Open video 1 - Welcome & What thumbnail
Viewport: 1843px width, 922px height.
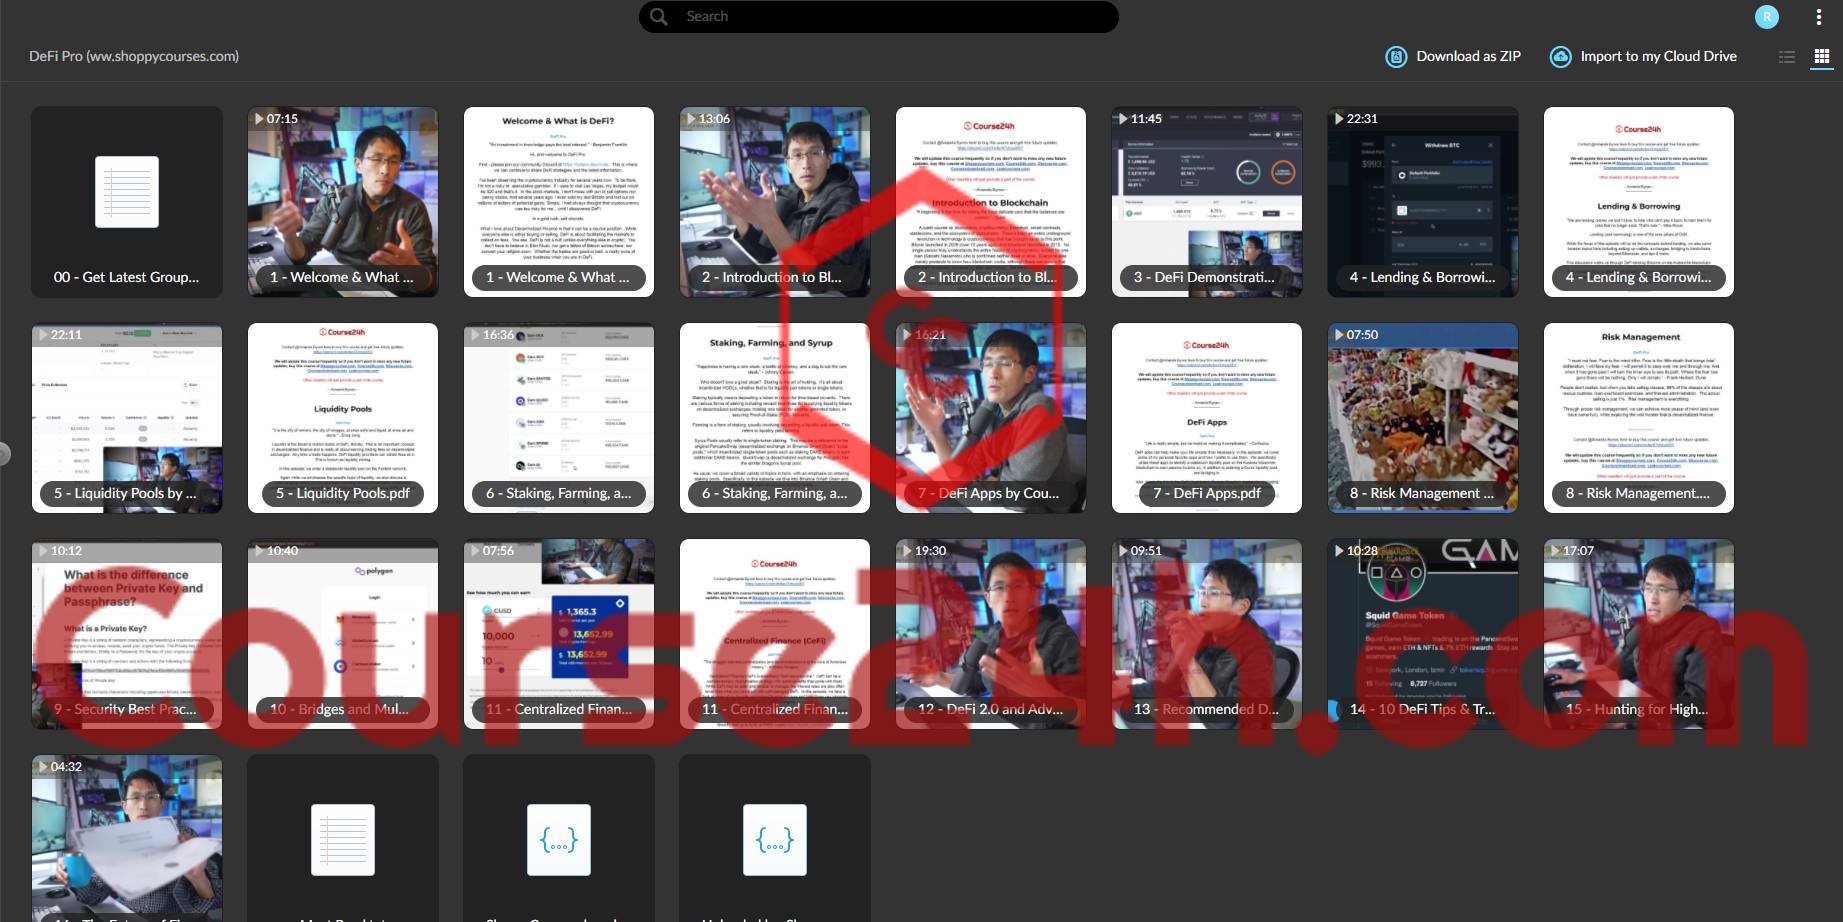343,202
